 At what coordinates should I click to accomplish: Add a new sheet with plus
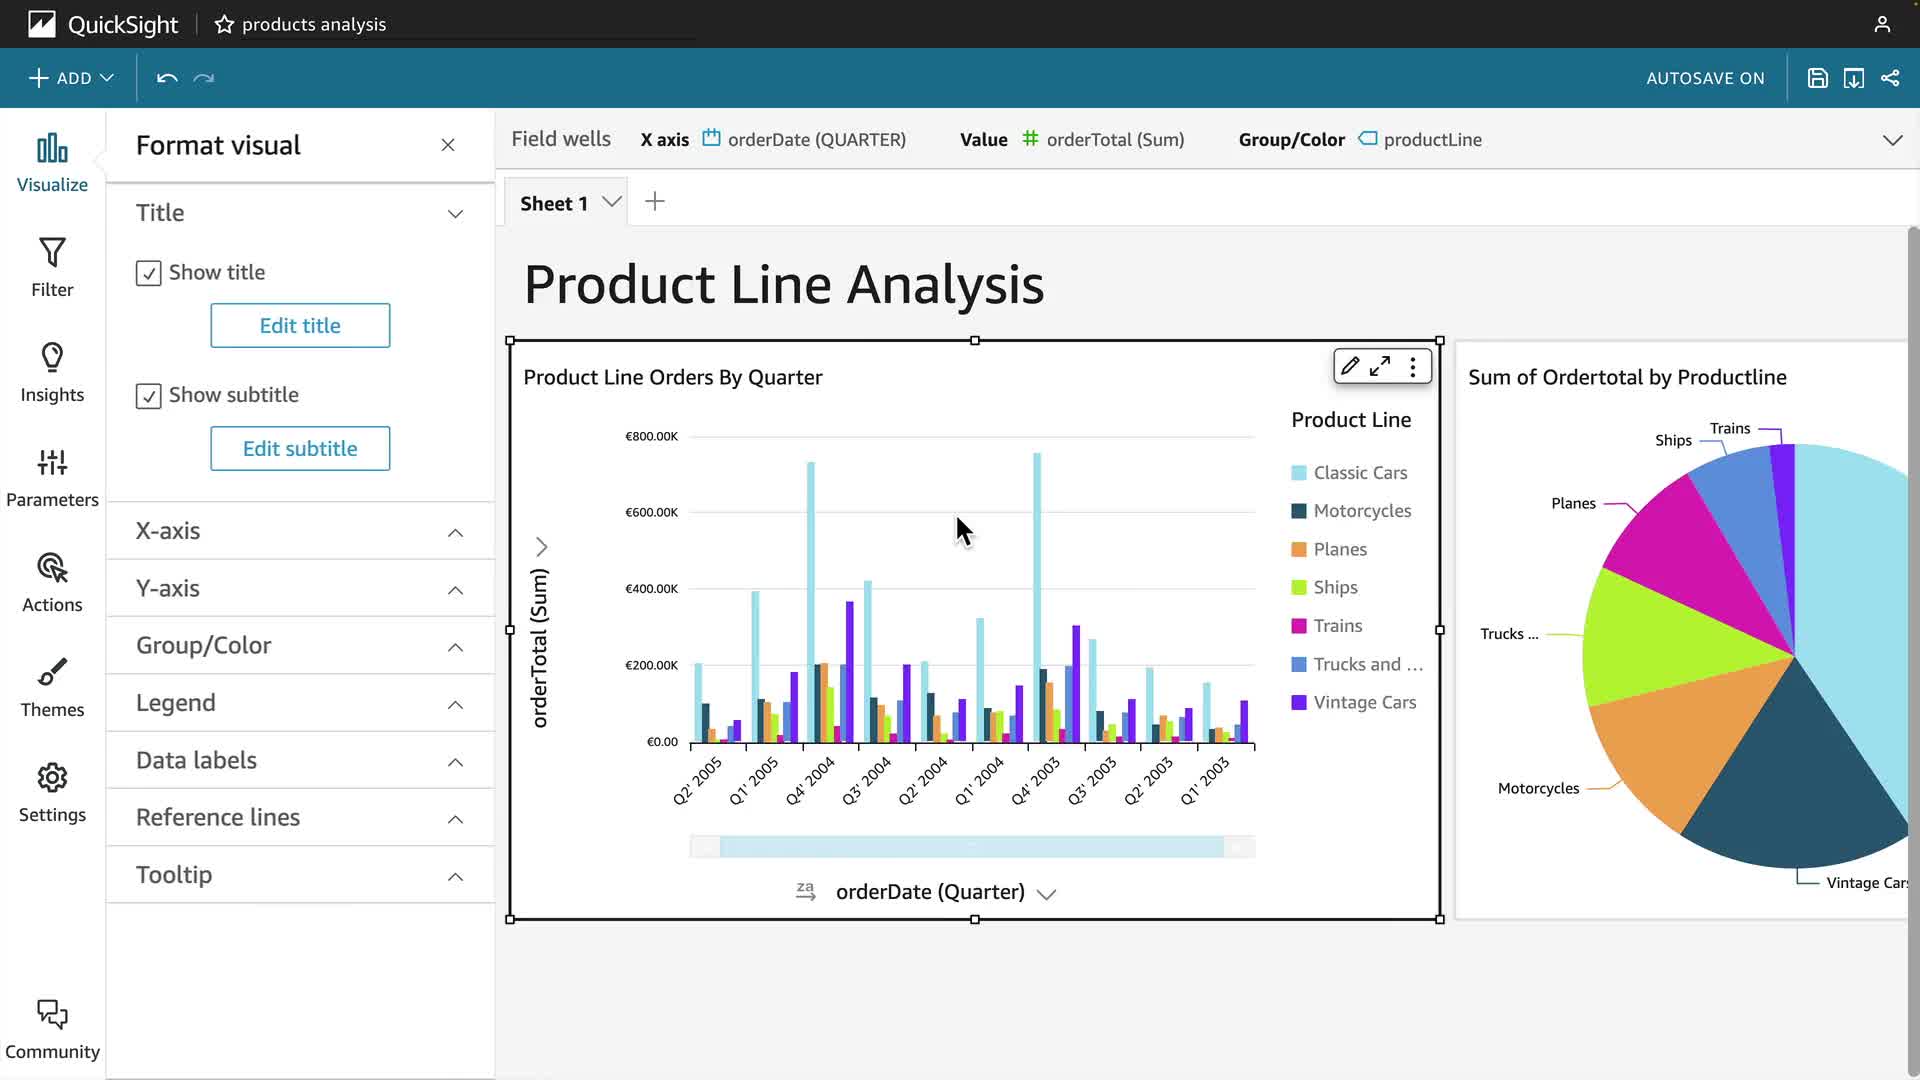[x=655, y=202]
